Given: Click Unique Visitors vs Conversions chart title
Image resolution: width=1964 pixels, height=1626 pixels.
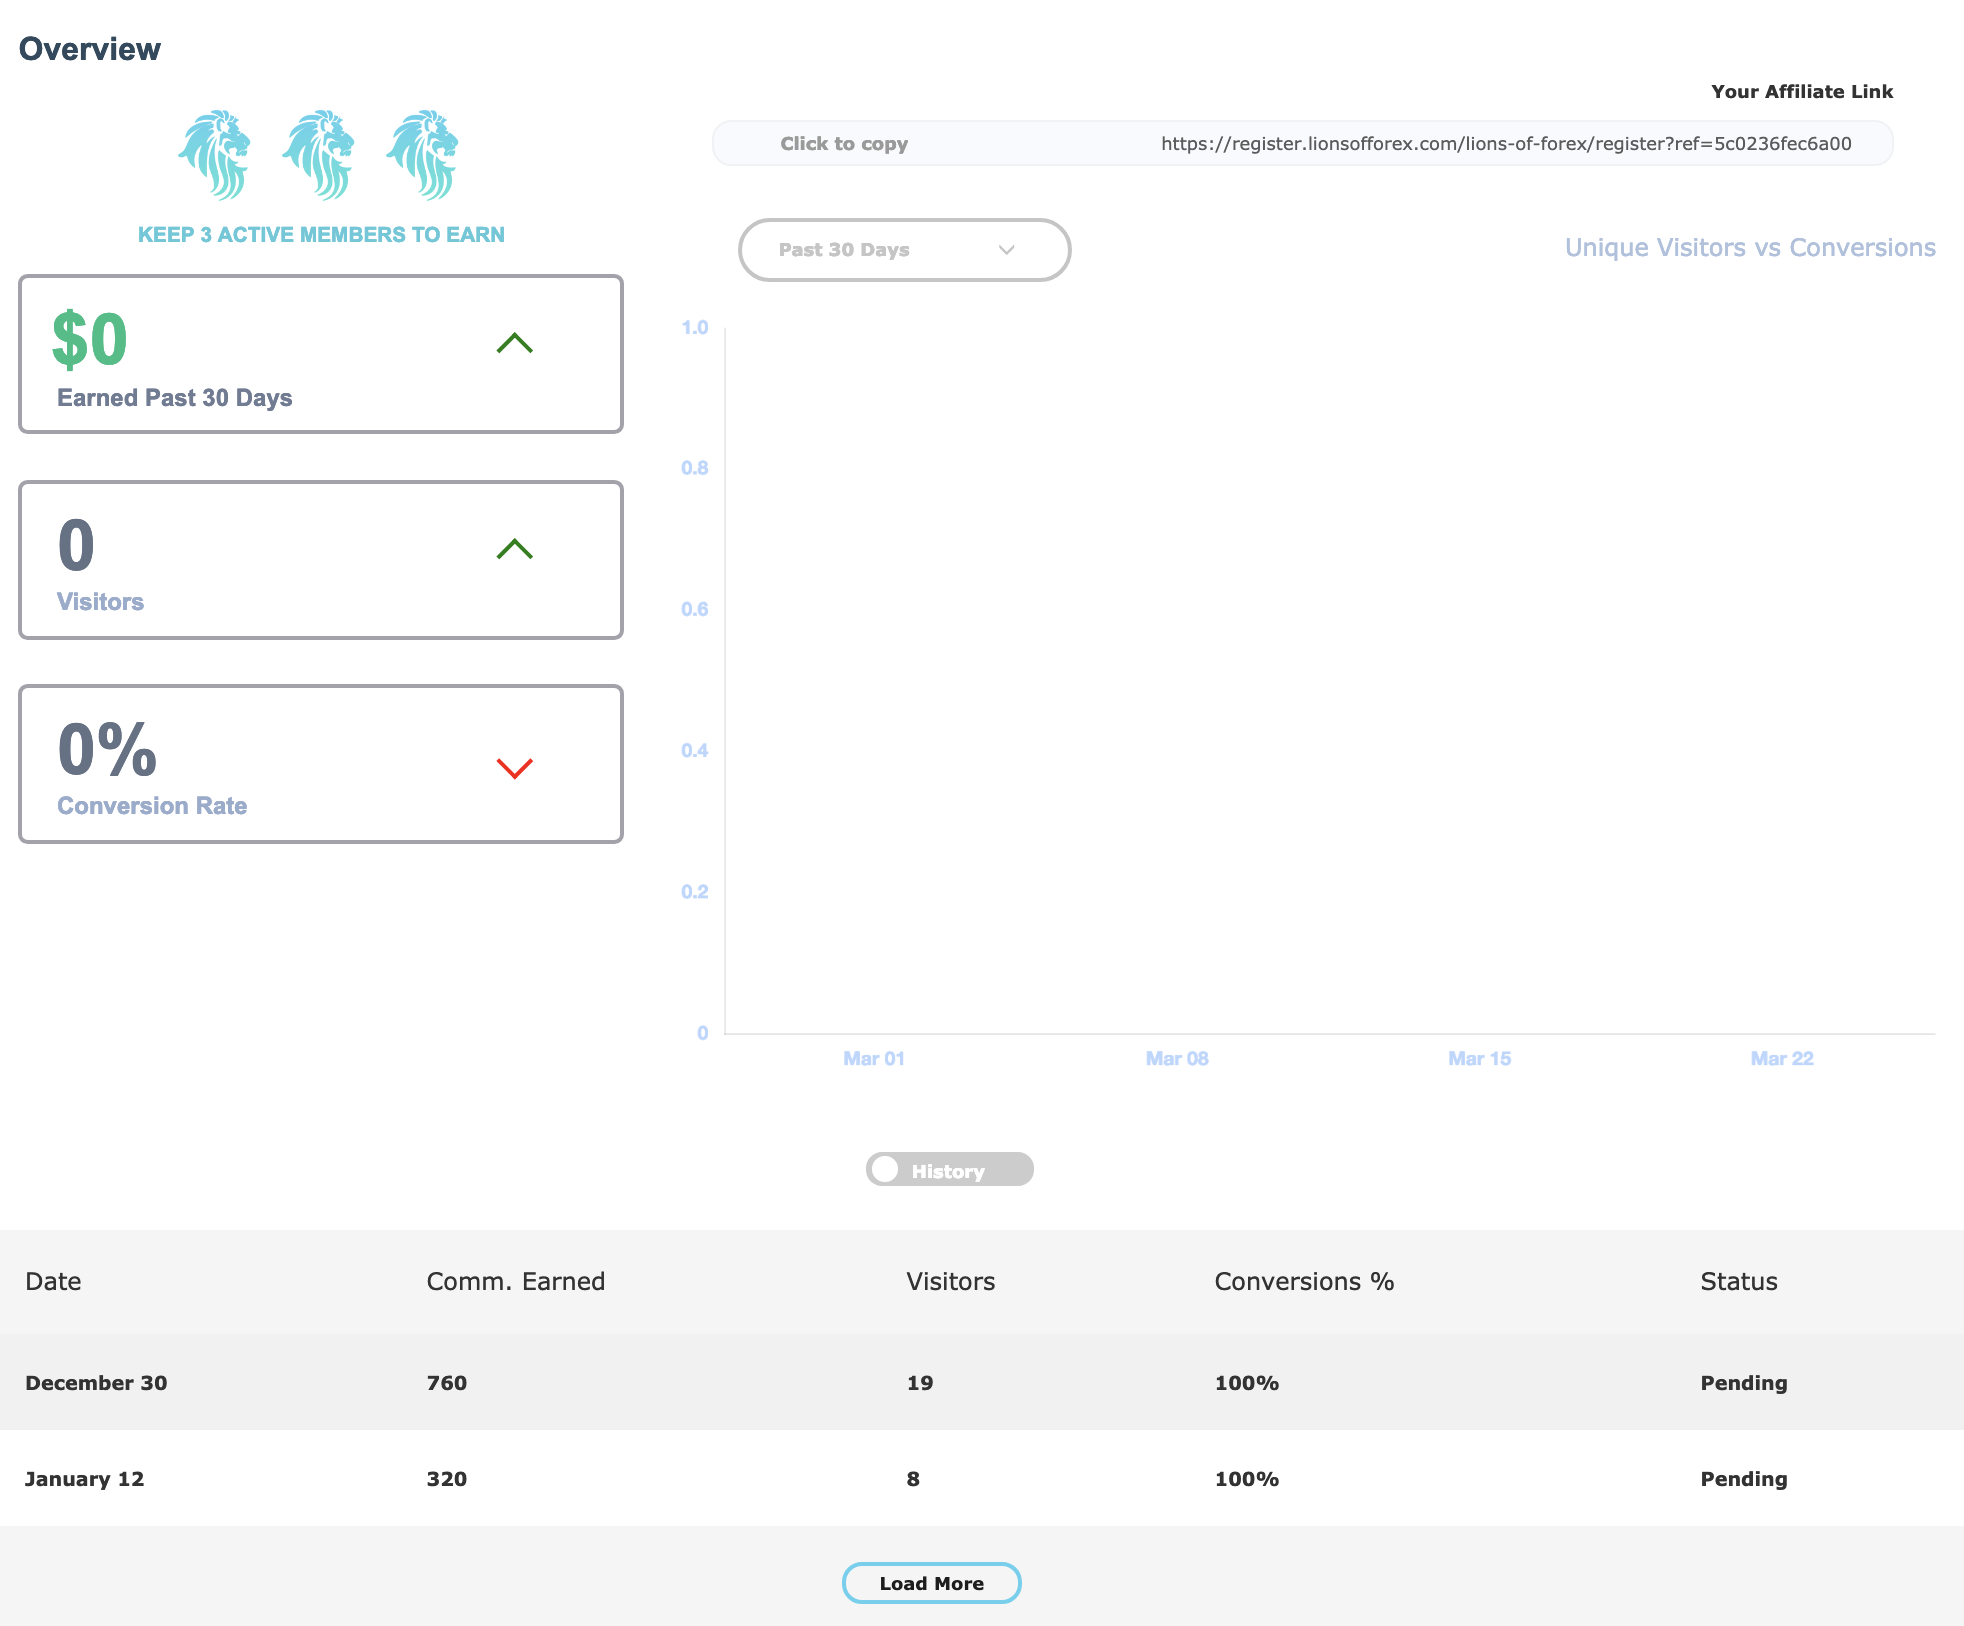Looking at the screenshot, I should (x=1750, y=248).
